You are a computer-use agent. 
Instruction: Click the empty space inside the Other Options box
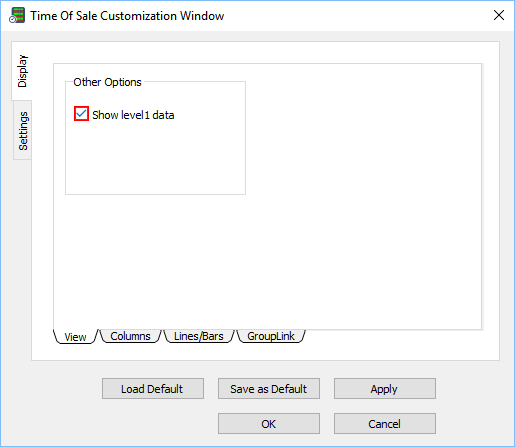[x=155, y=157]
